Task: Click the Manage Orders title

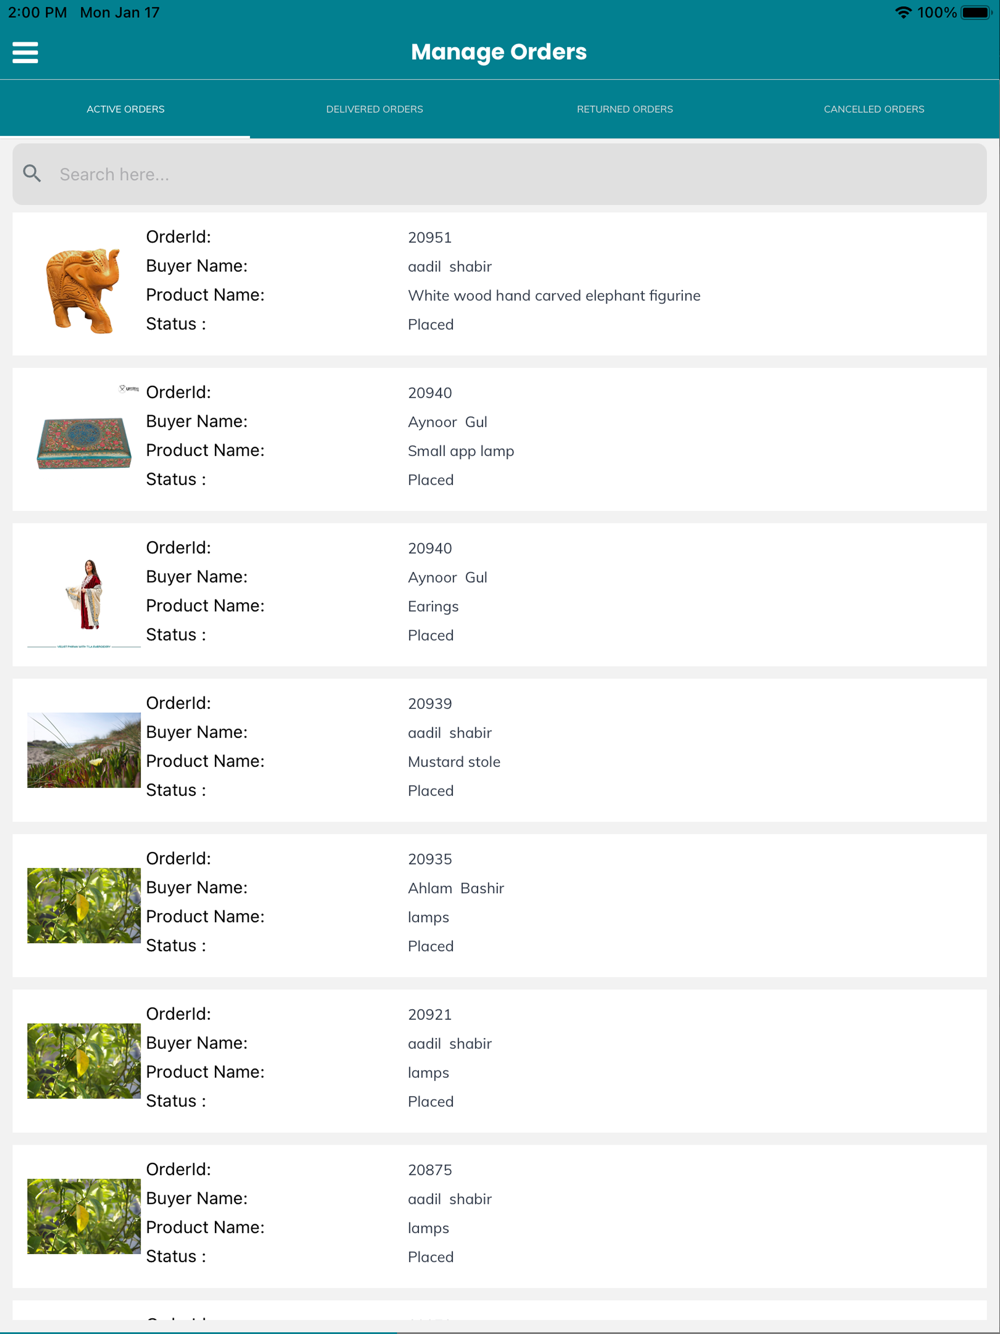Action: click(x=499, y=52)
